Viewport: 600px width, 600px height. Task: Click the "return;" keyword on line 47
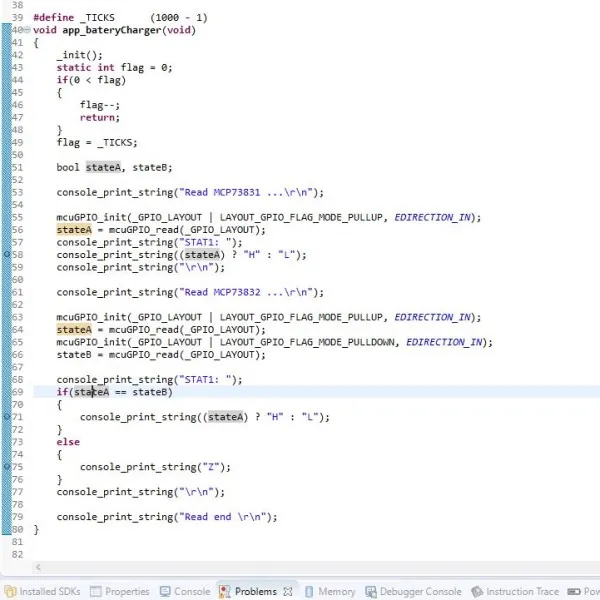pos(100,117)
